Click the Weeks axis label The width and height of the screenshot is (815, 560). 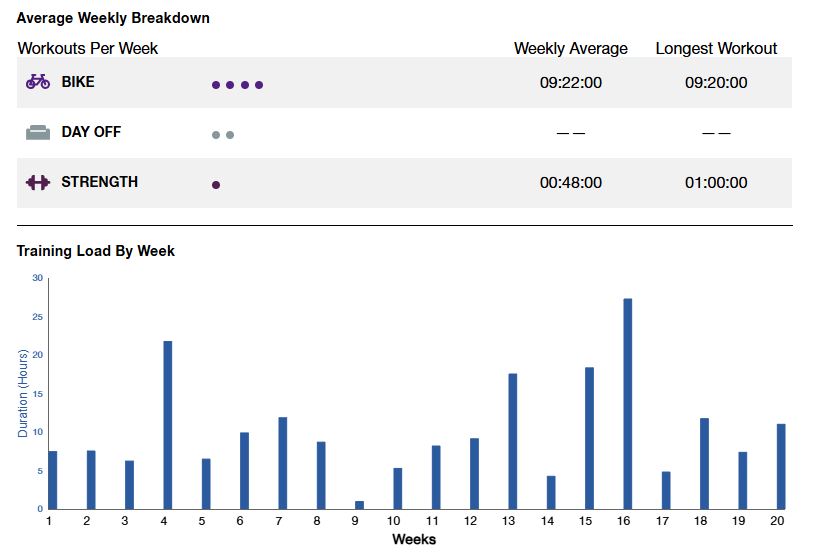click(413, 539)
